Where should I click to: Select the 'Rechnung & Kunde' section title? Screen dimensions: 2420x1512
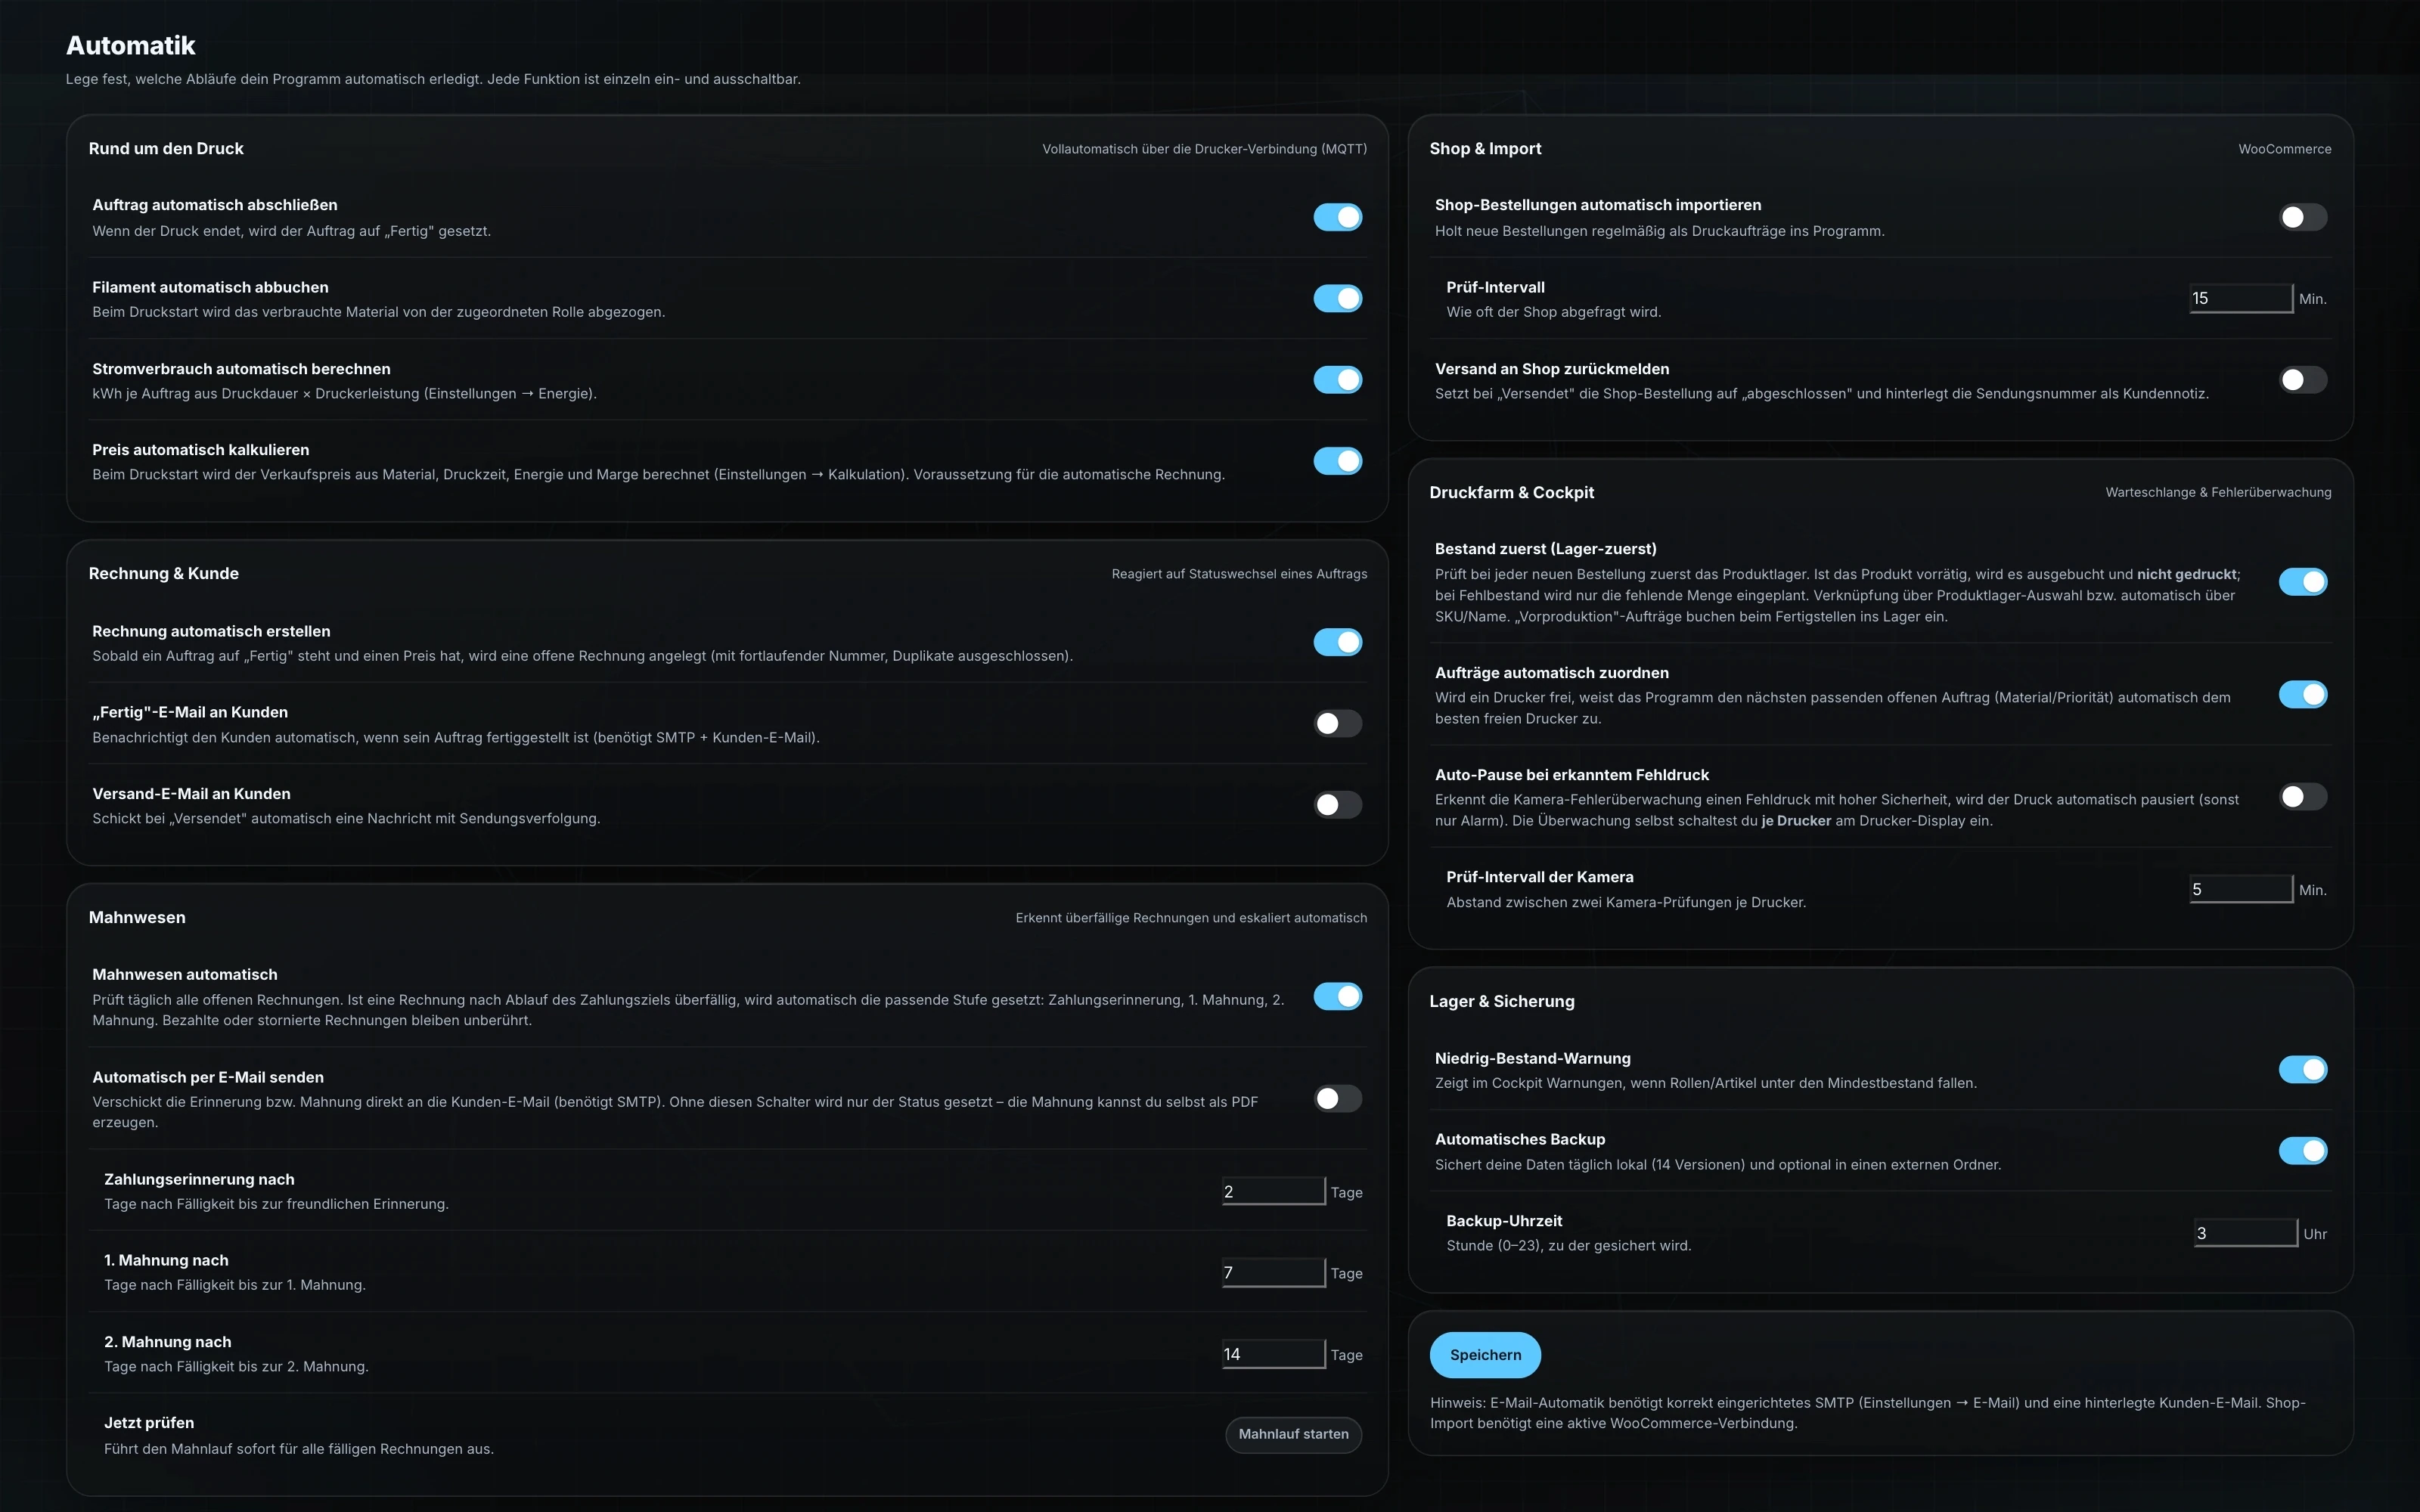(163, 573)
